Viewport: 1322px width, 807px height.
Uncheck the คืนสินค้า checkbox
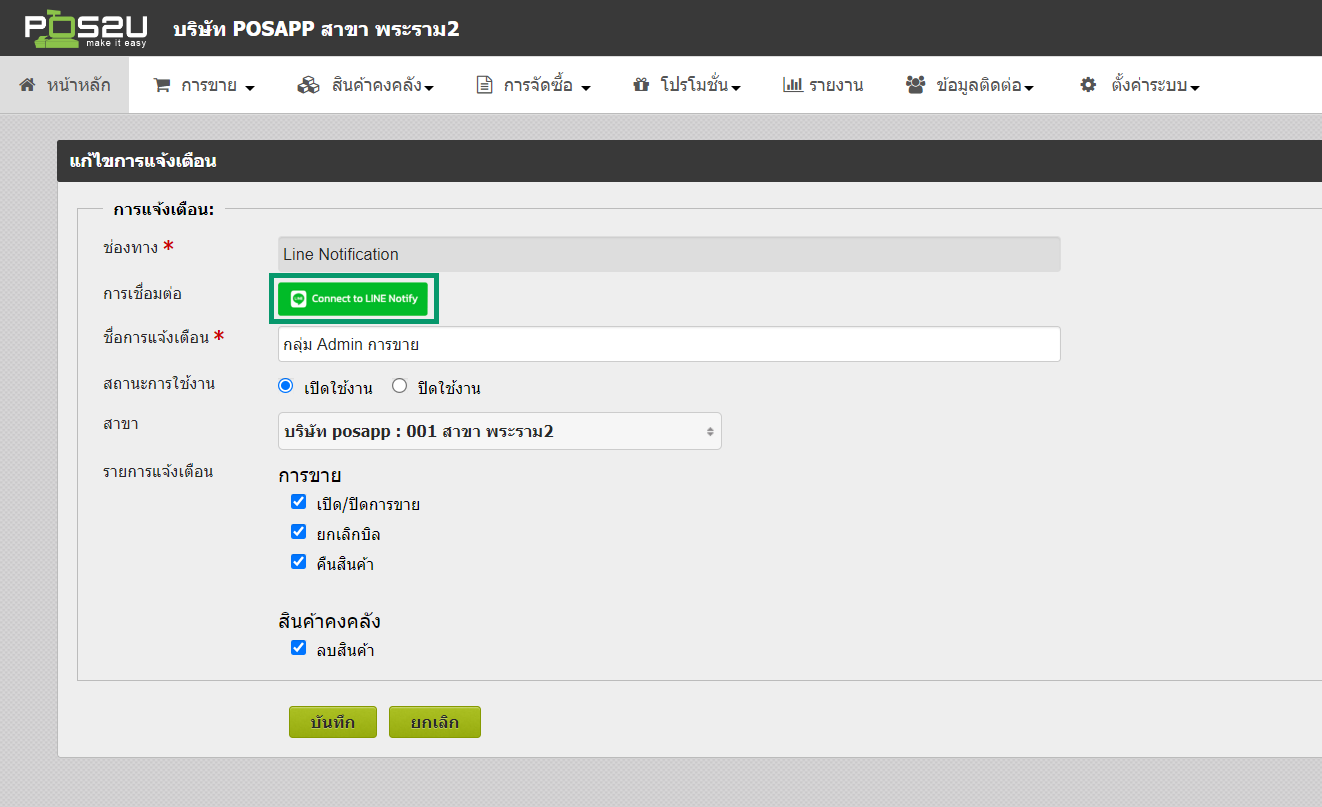click(298, 562)
